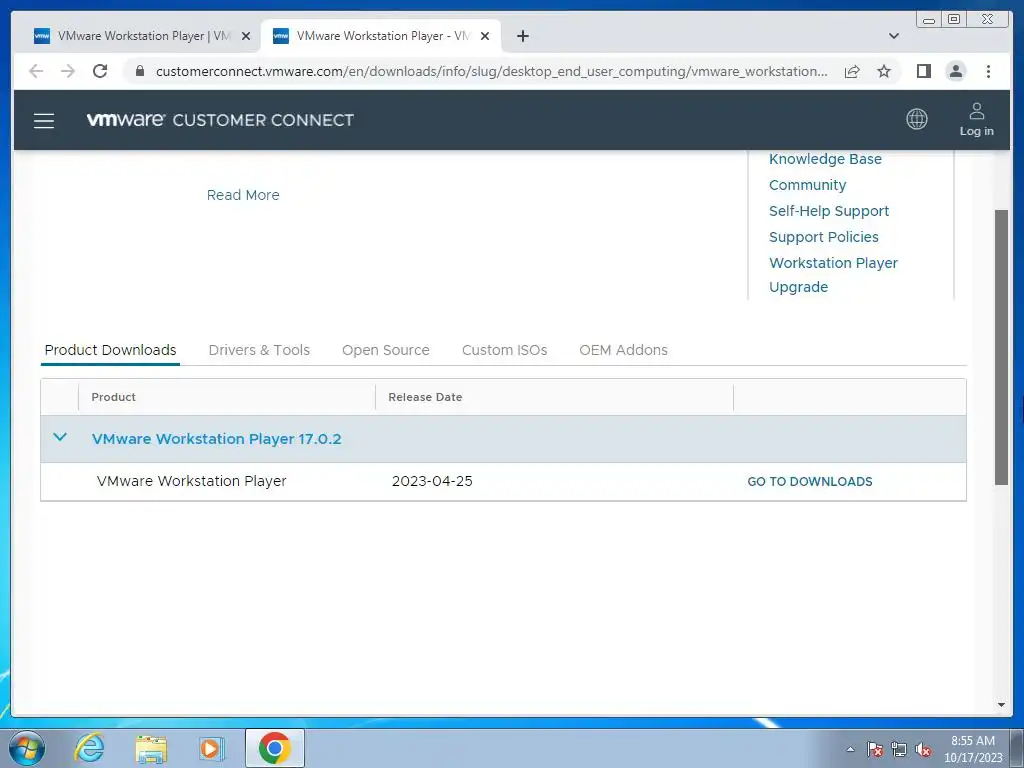Image resolution: width=1024 pixels, height=768 pixels.
Task: Click the network tray icon
Action: pos(899,750)
